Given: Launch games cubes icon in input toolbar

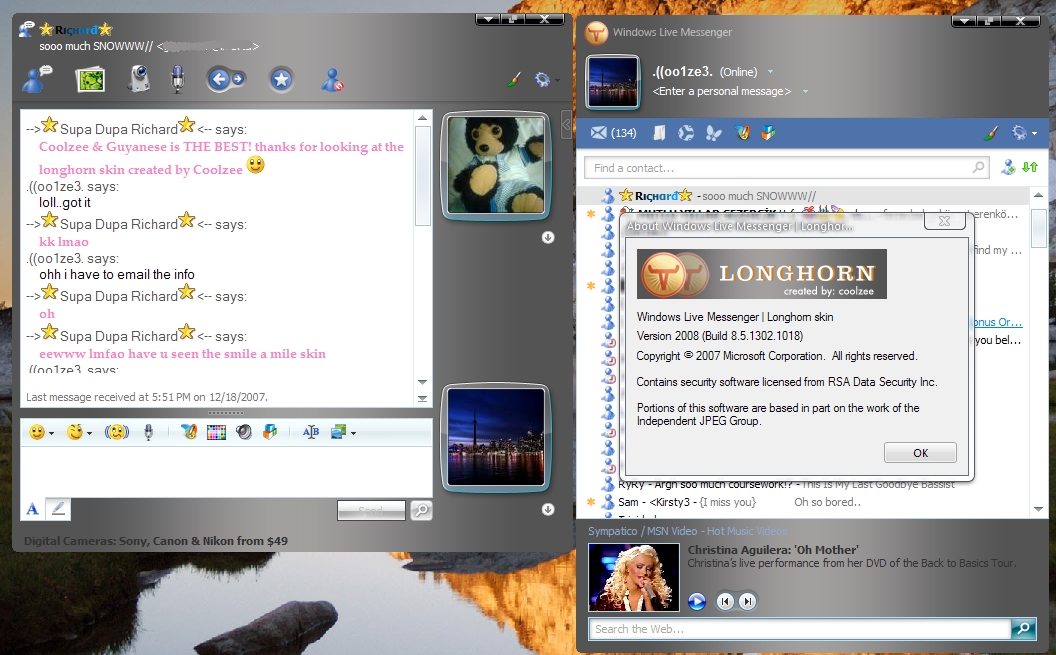Looking at the screenshot, I should (x=270, y=432).
